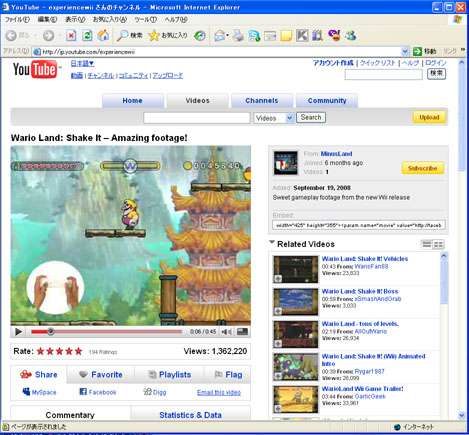Image resolution: width=469 pixels, height=435 pixels.
Task: Open the MinusLand uploader channel link
Action: (336, 154)
